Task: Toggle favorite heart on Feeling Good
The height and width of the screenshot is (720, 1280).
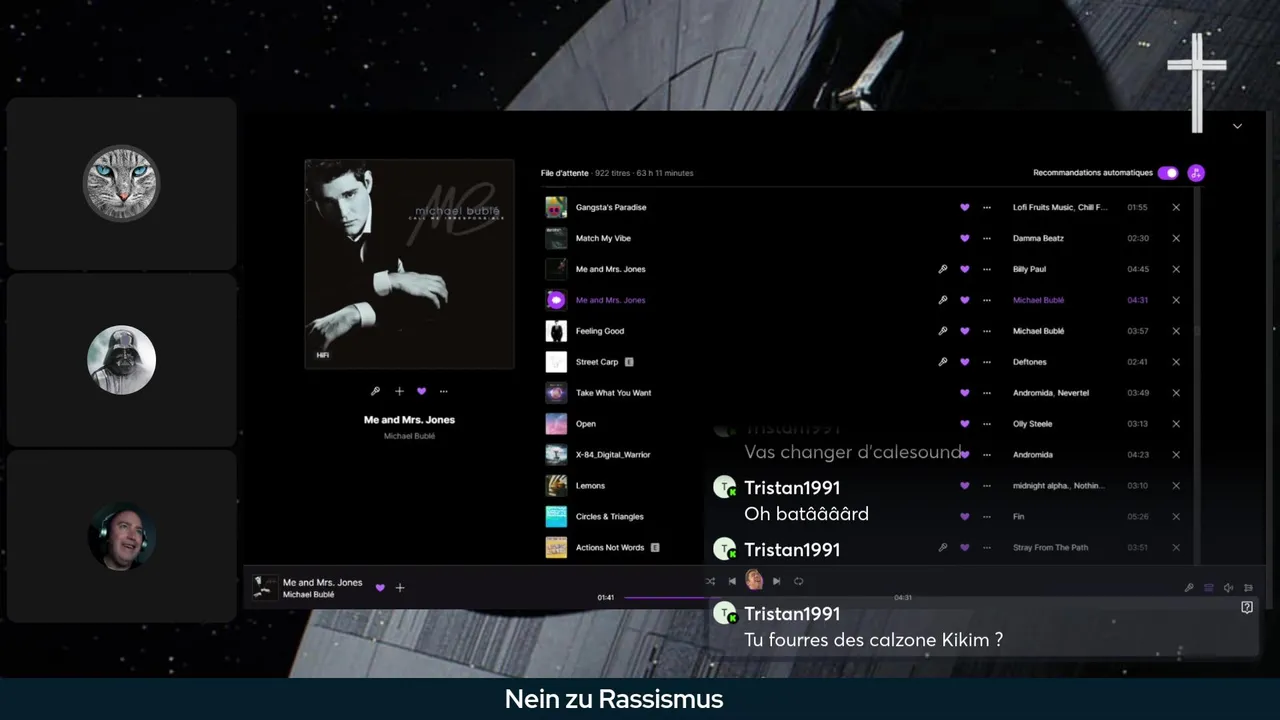Action: point(965,331)
